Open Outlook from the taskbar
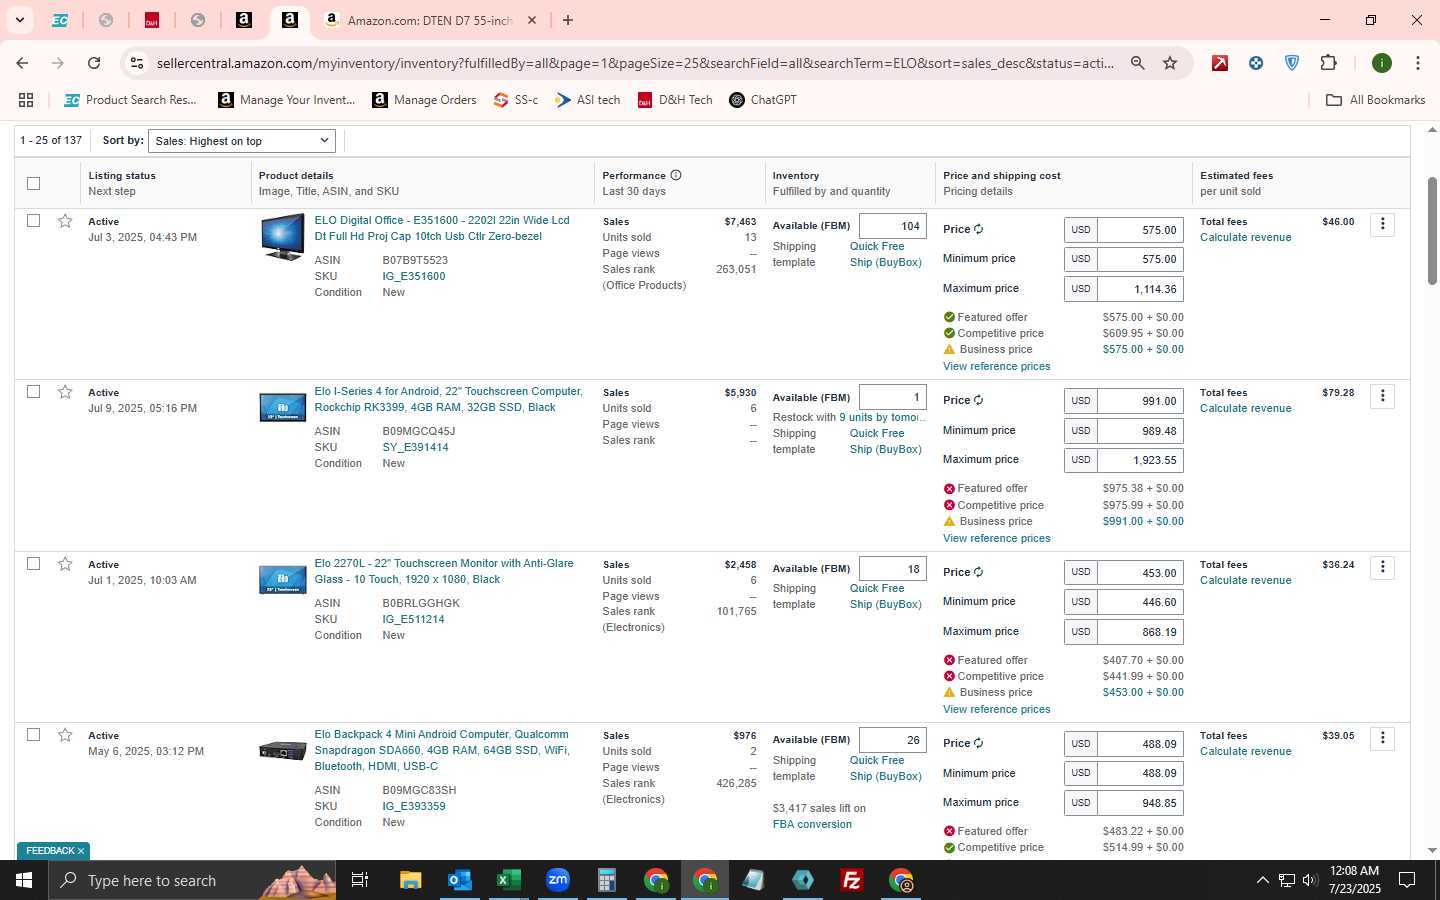 point(459,880)
